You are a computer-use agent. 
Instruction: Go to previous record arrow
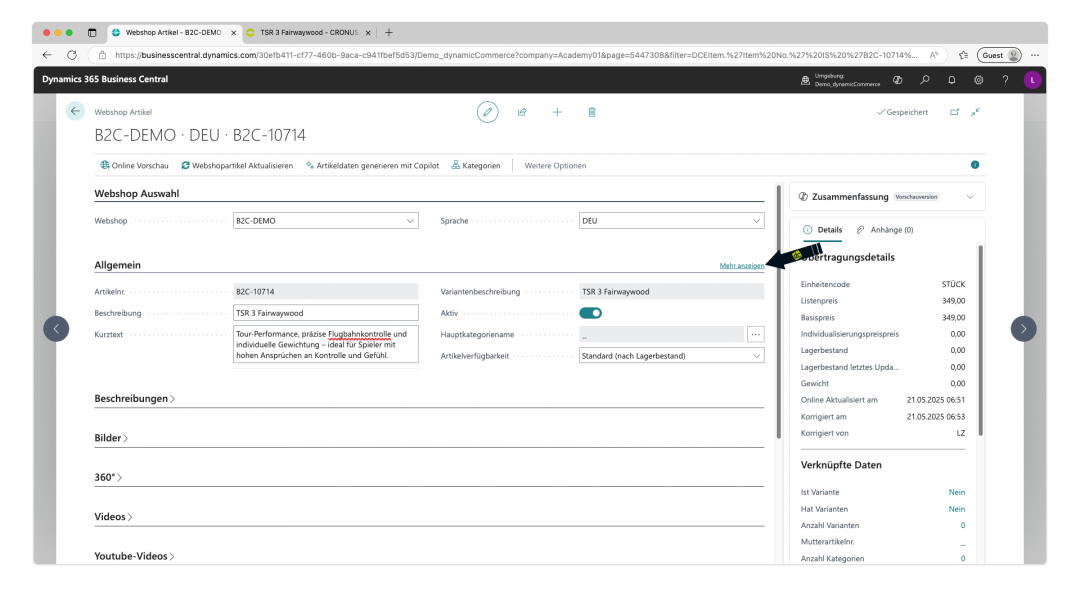pos(56,328)
